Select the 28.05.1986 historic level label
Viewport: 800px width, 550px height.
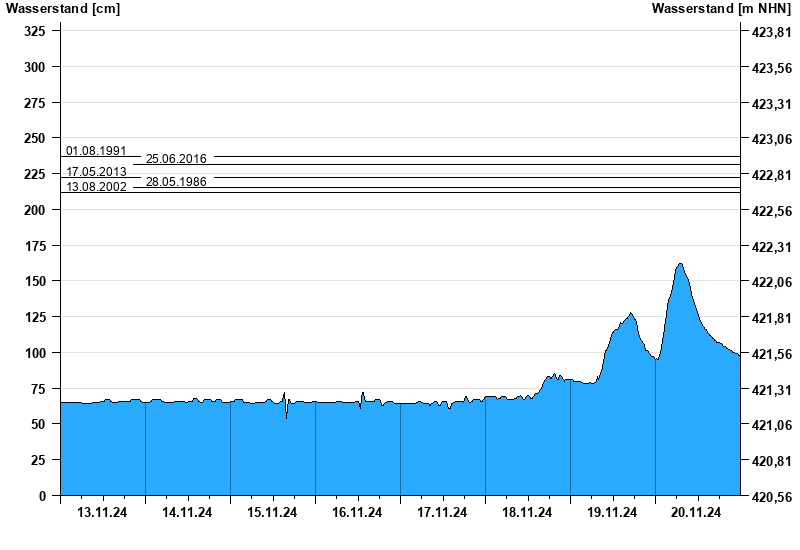176,182
